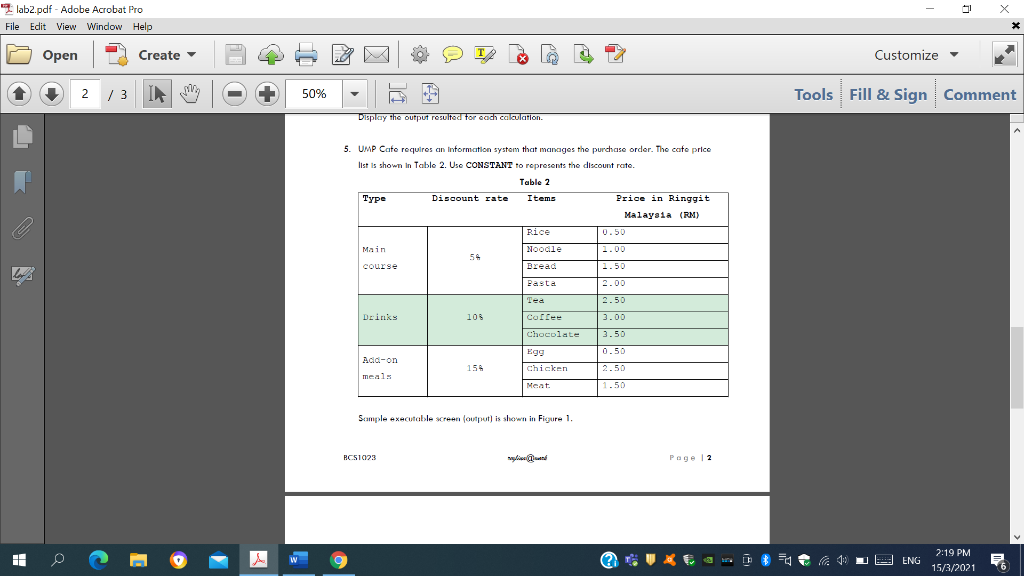This screenshot has height=576, width=1024.
Task: Open the settings gear icon
Action: 420,55
